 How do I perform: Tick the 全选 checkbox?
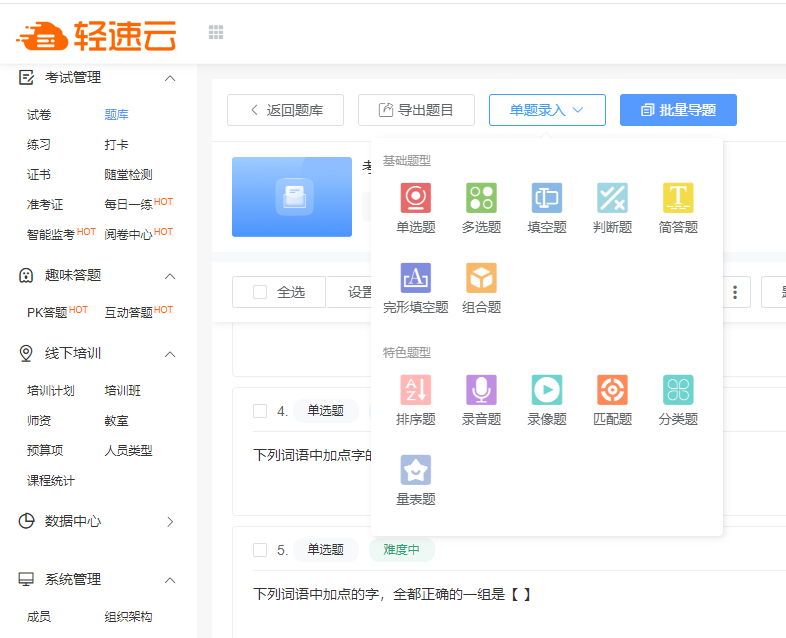point(260,292)
